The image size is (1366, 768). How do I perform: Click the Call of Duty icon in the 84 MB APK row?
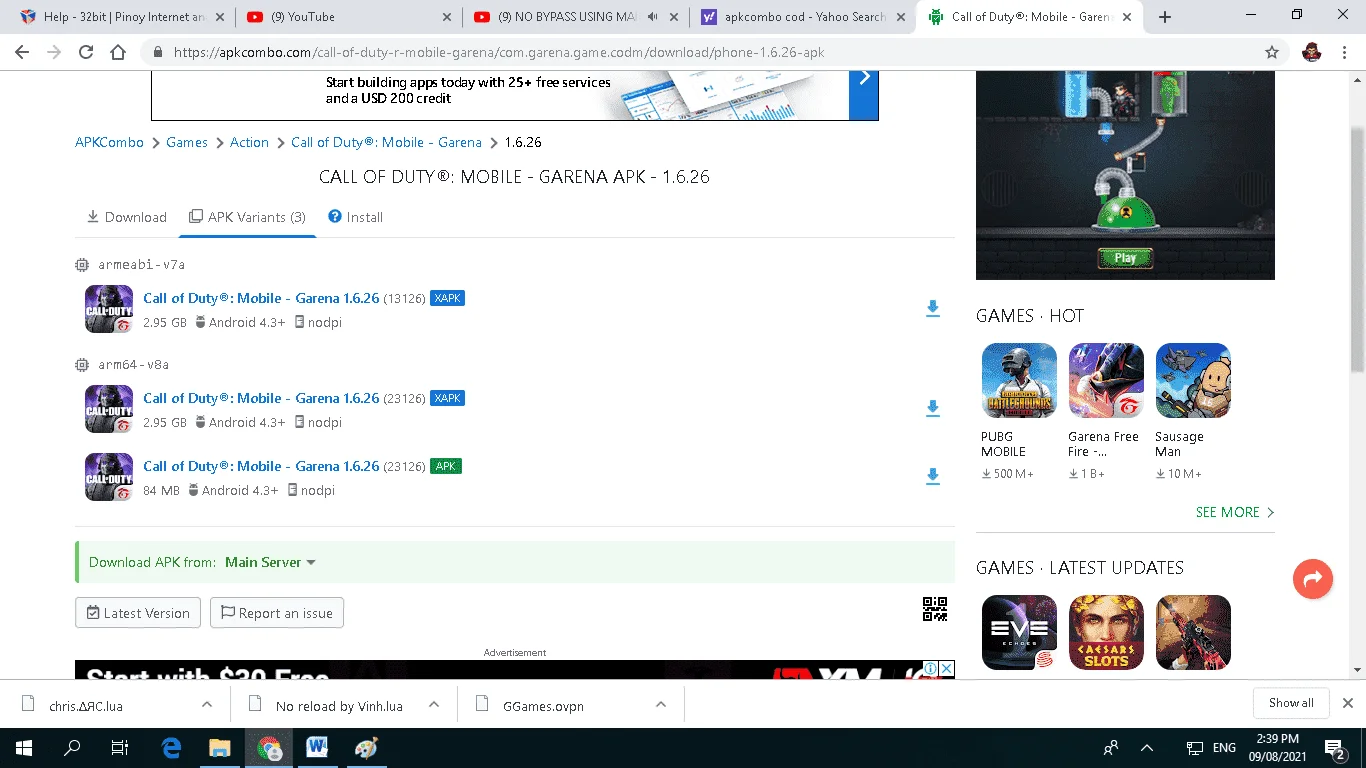pos(109,477)
